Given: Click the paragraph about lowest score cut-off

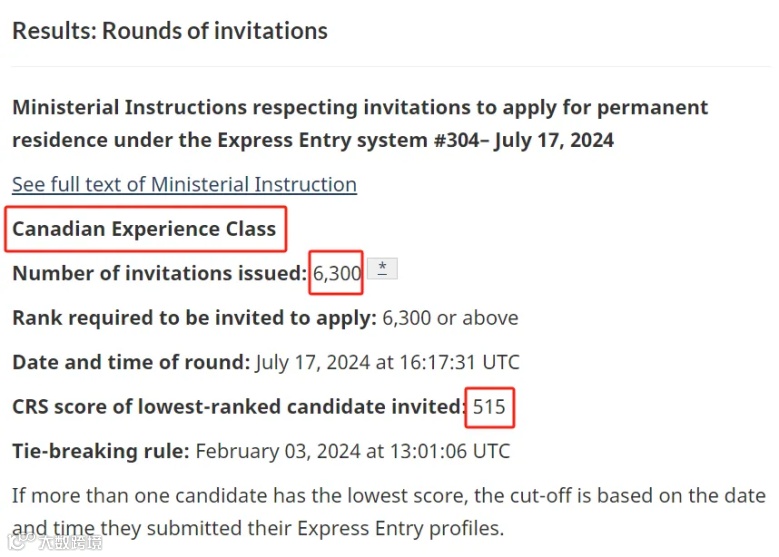Looking at the screenshot, I should point(388,496).
